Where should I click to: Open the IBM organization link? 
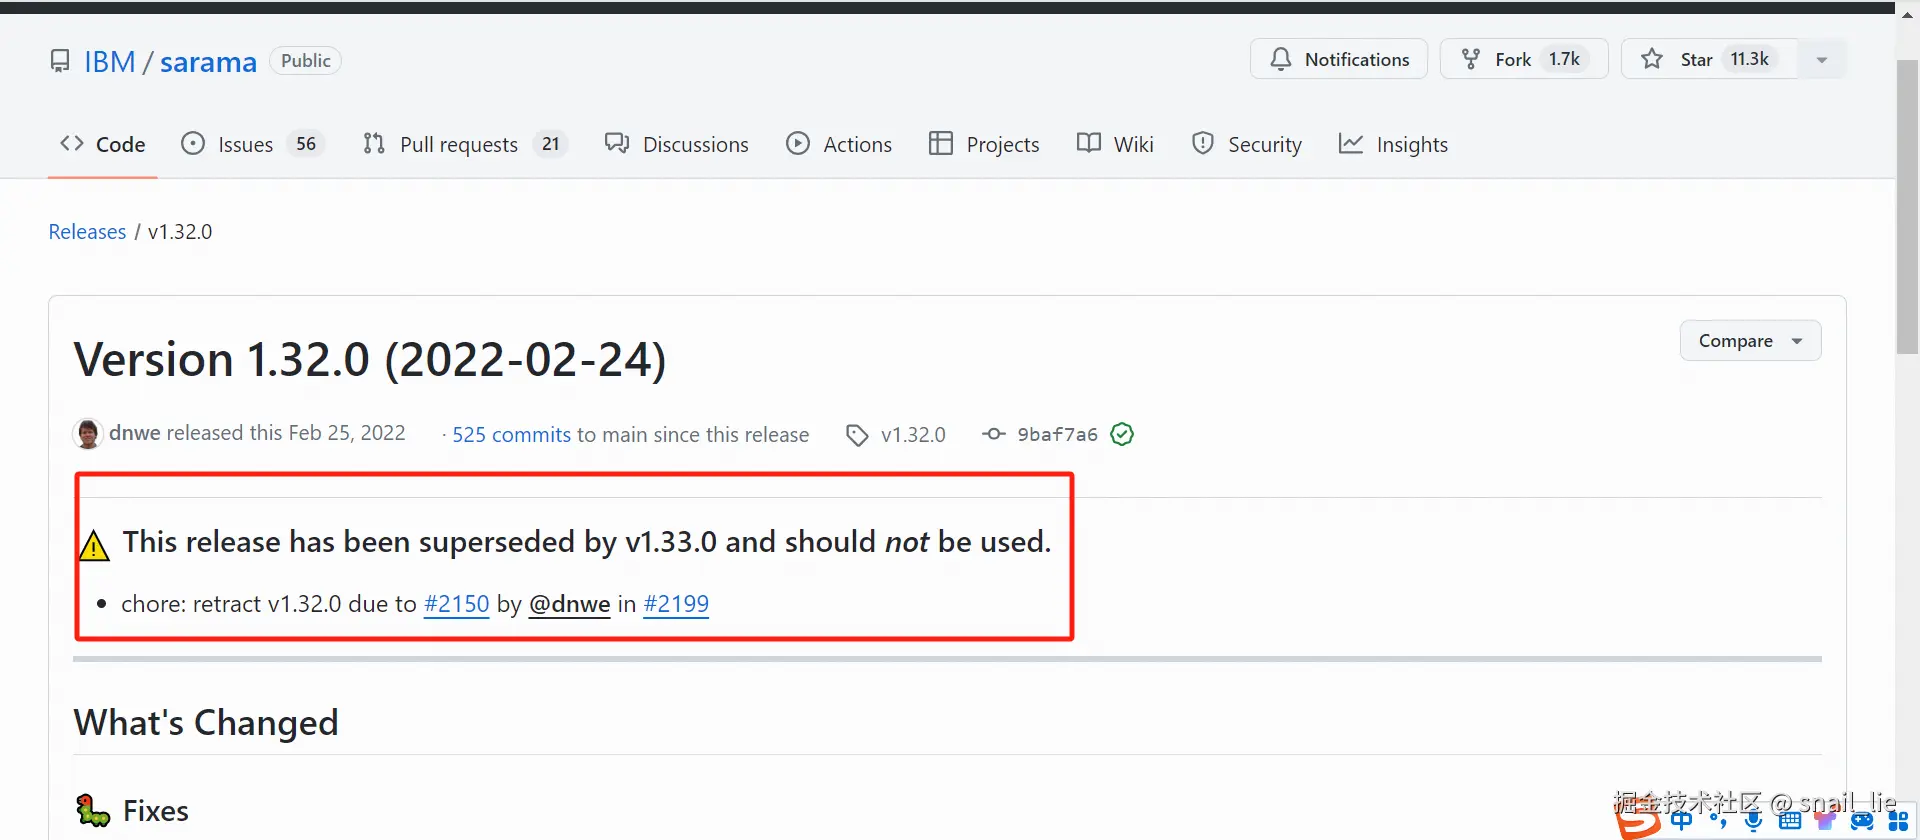click(110, 61)
